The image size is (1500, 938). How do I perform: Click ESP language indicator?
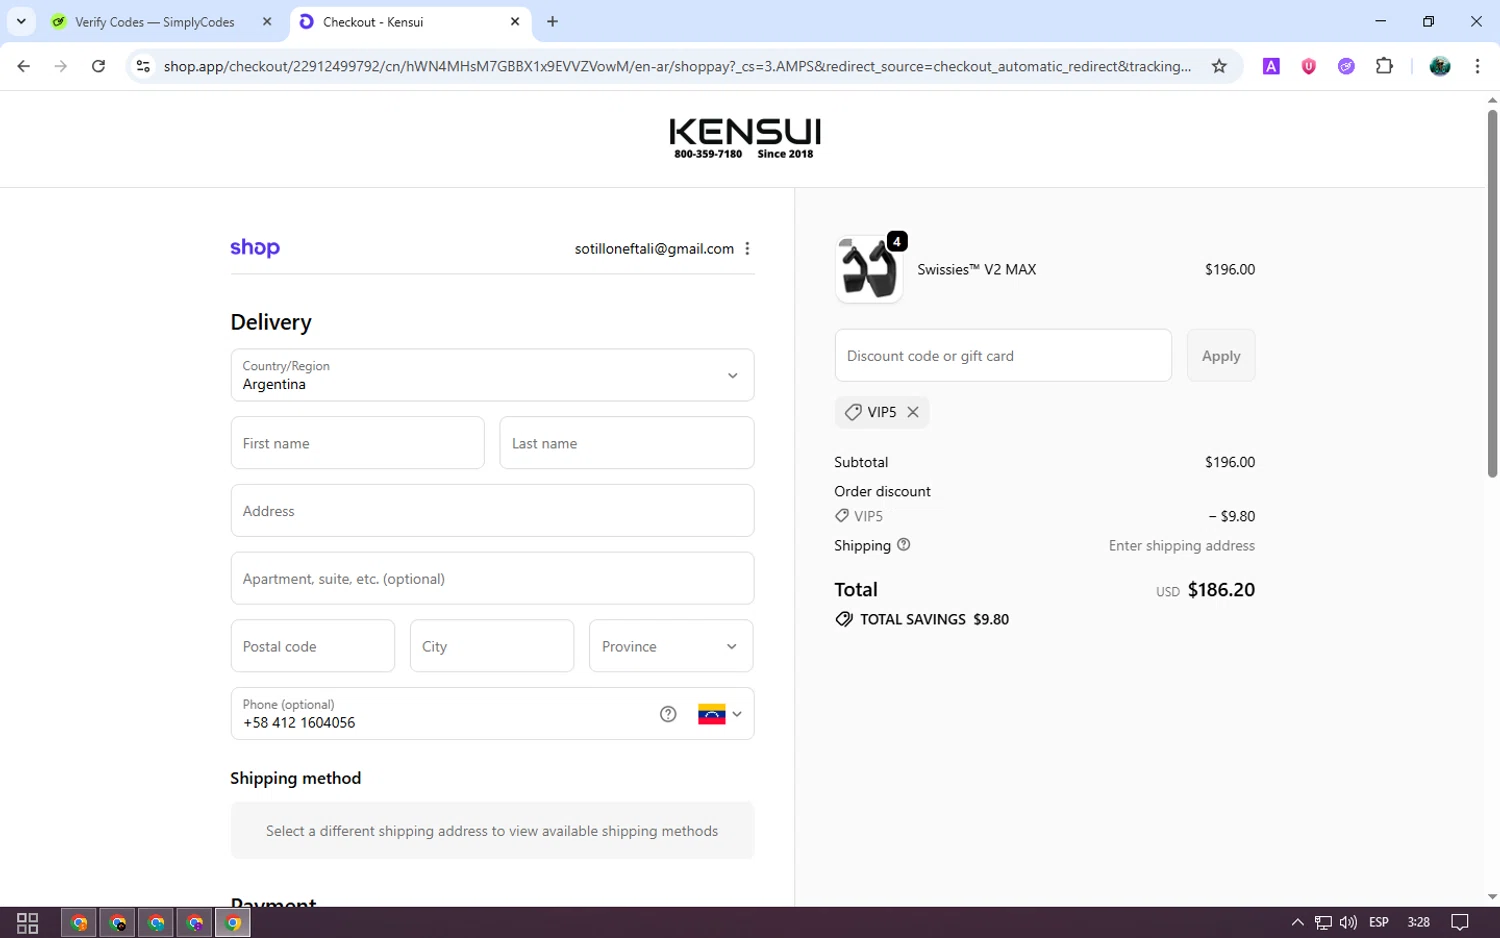click(1379, 923)
